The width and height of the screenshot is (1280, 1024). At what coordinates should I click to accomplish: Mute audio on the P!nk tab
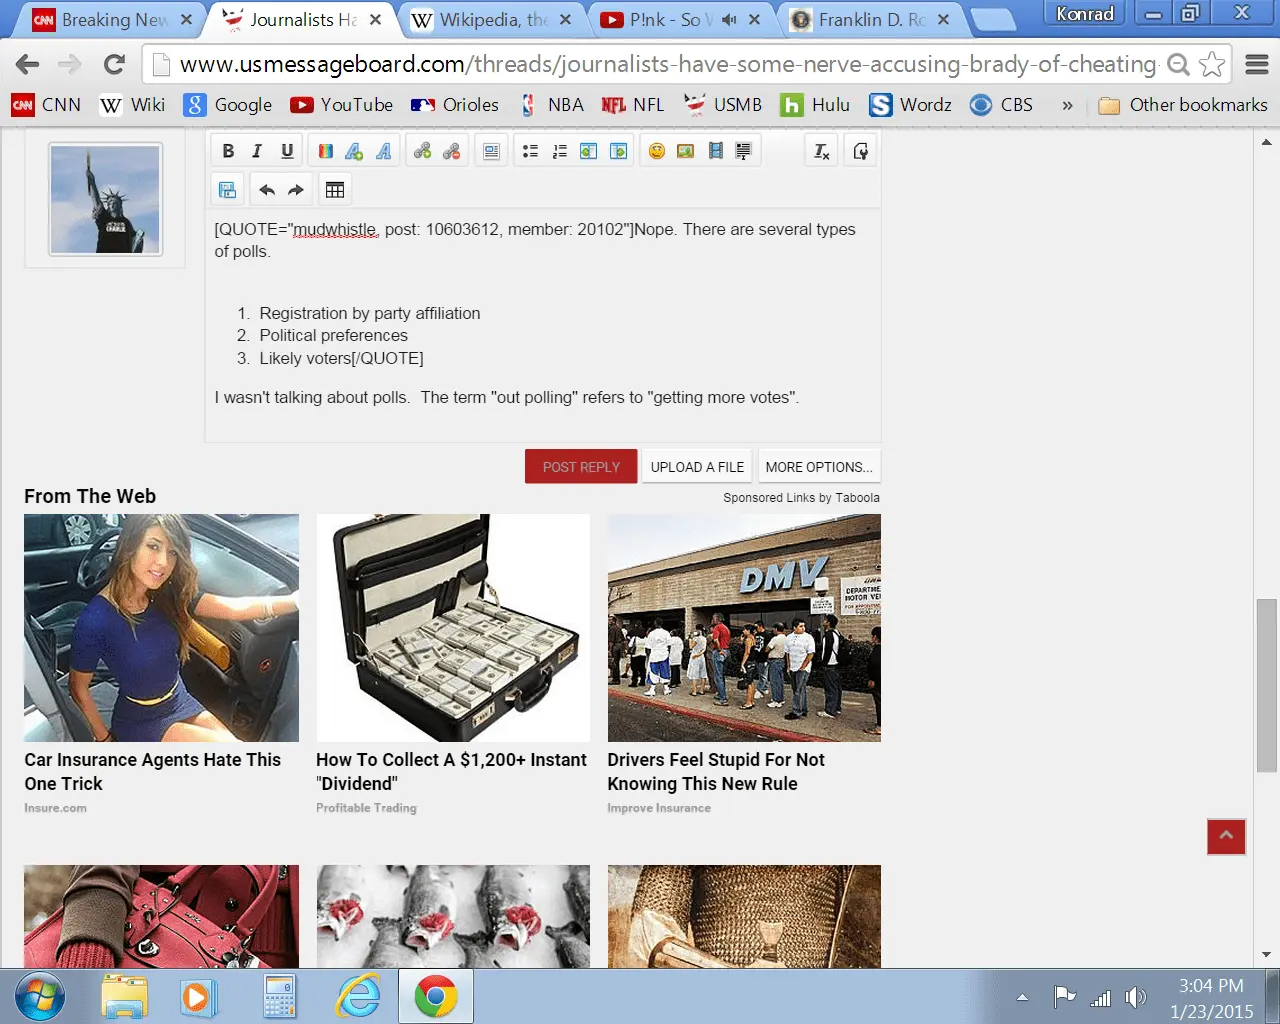pos(729,19)
